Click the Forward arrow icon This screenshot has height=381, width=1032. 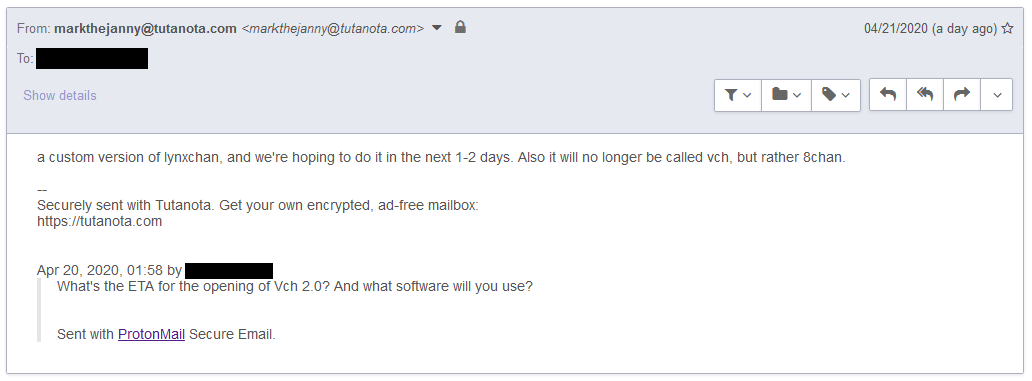[962, 95]
